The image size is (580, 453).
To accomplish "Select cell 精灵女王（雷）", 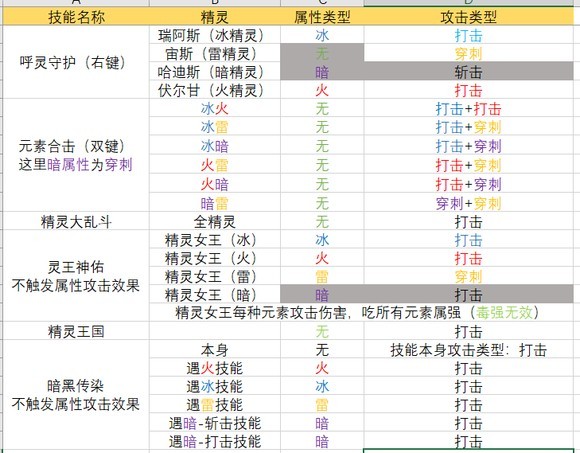I will tap(215, 276).
